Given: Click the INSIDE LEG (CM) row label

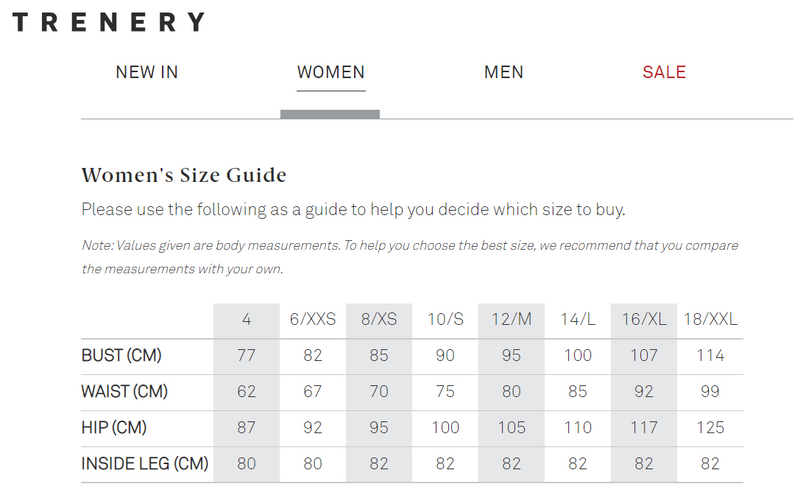Looking at the screenshot, I should coord(144,464).
